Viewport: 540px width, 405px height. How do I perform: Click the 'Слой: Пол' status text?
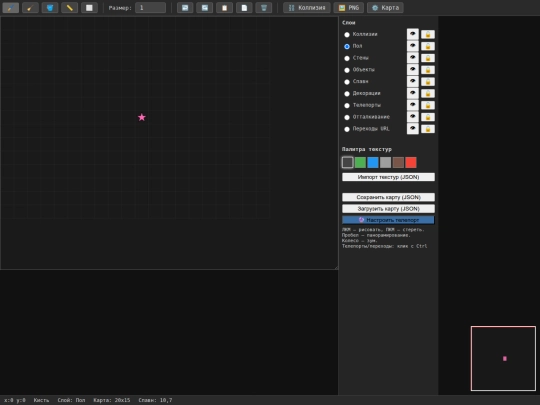[71, 400]
